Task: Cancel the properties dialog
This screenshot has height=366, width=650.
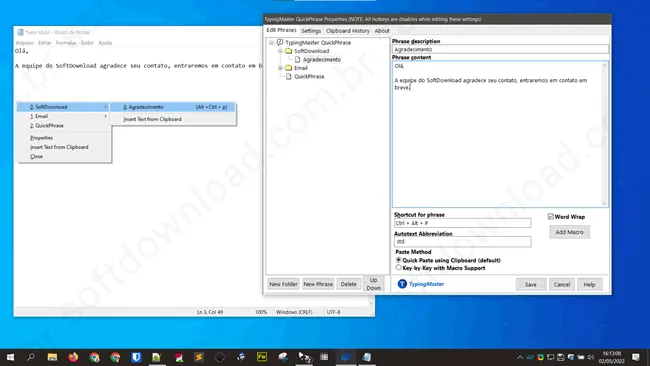Action: click(x=562, y=284)
